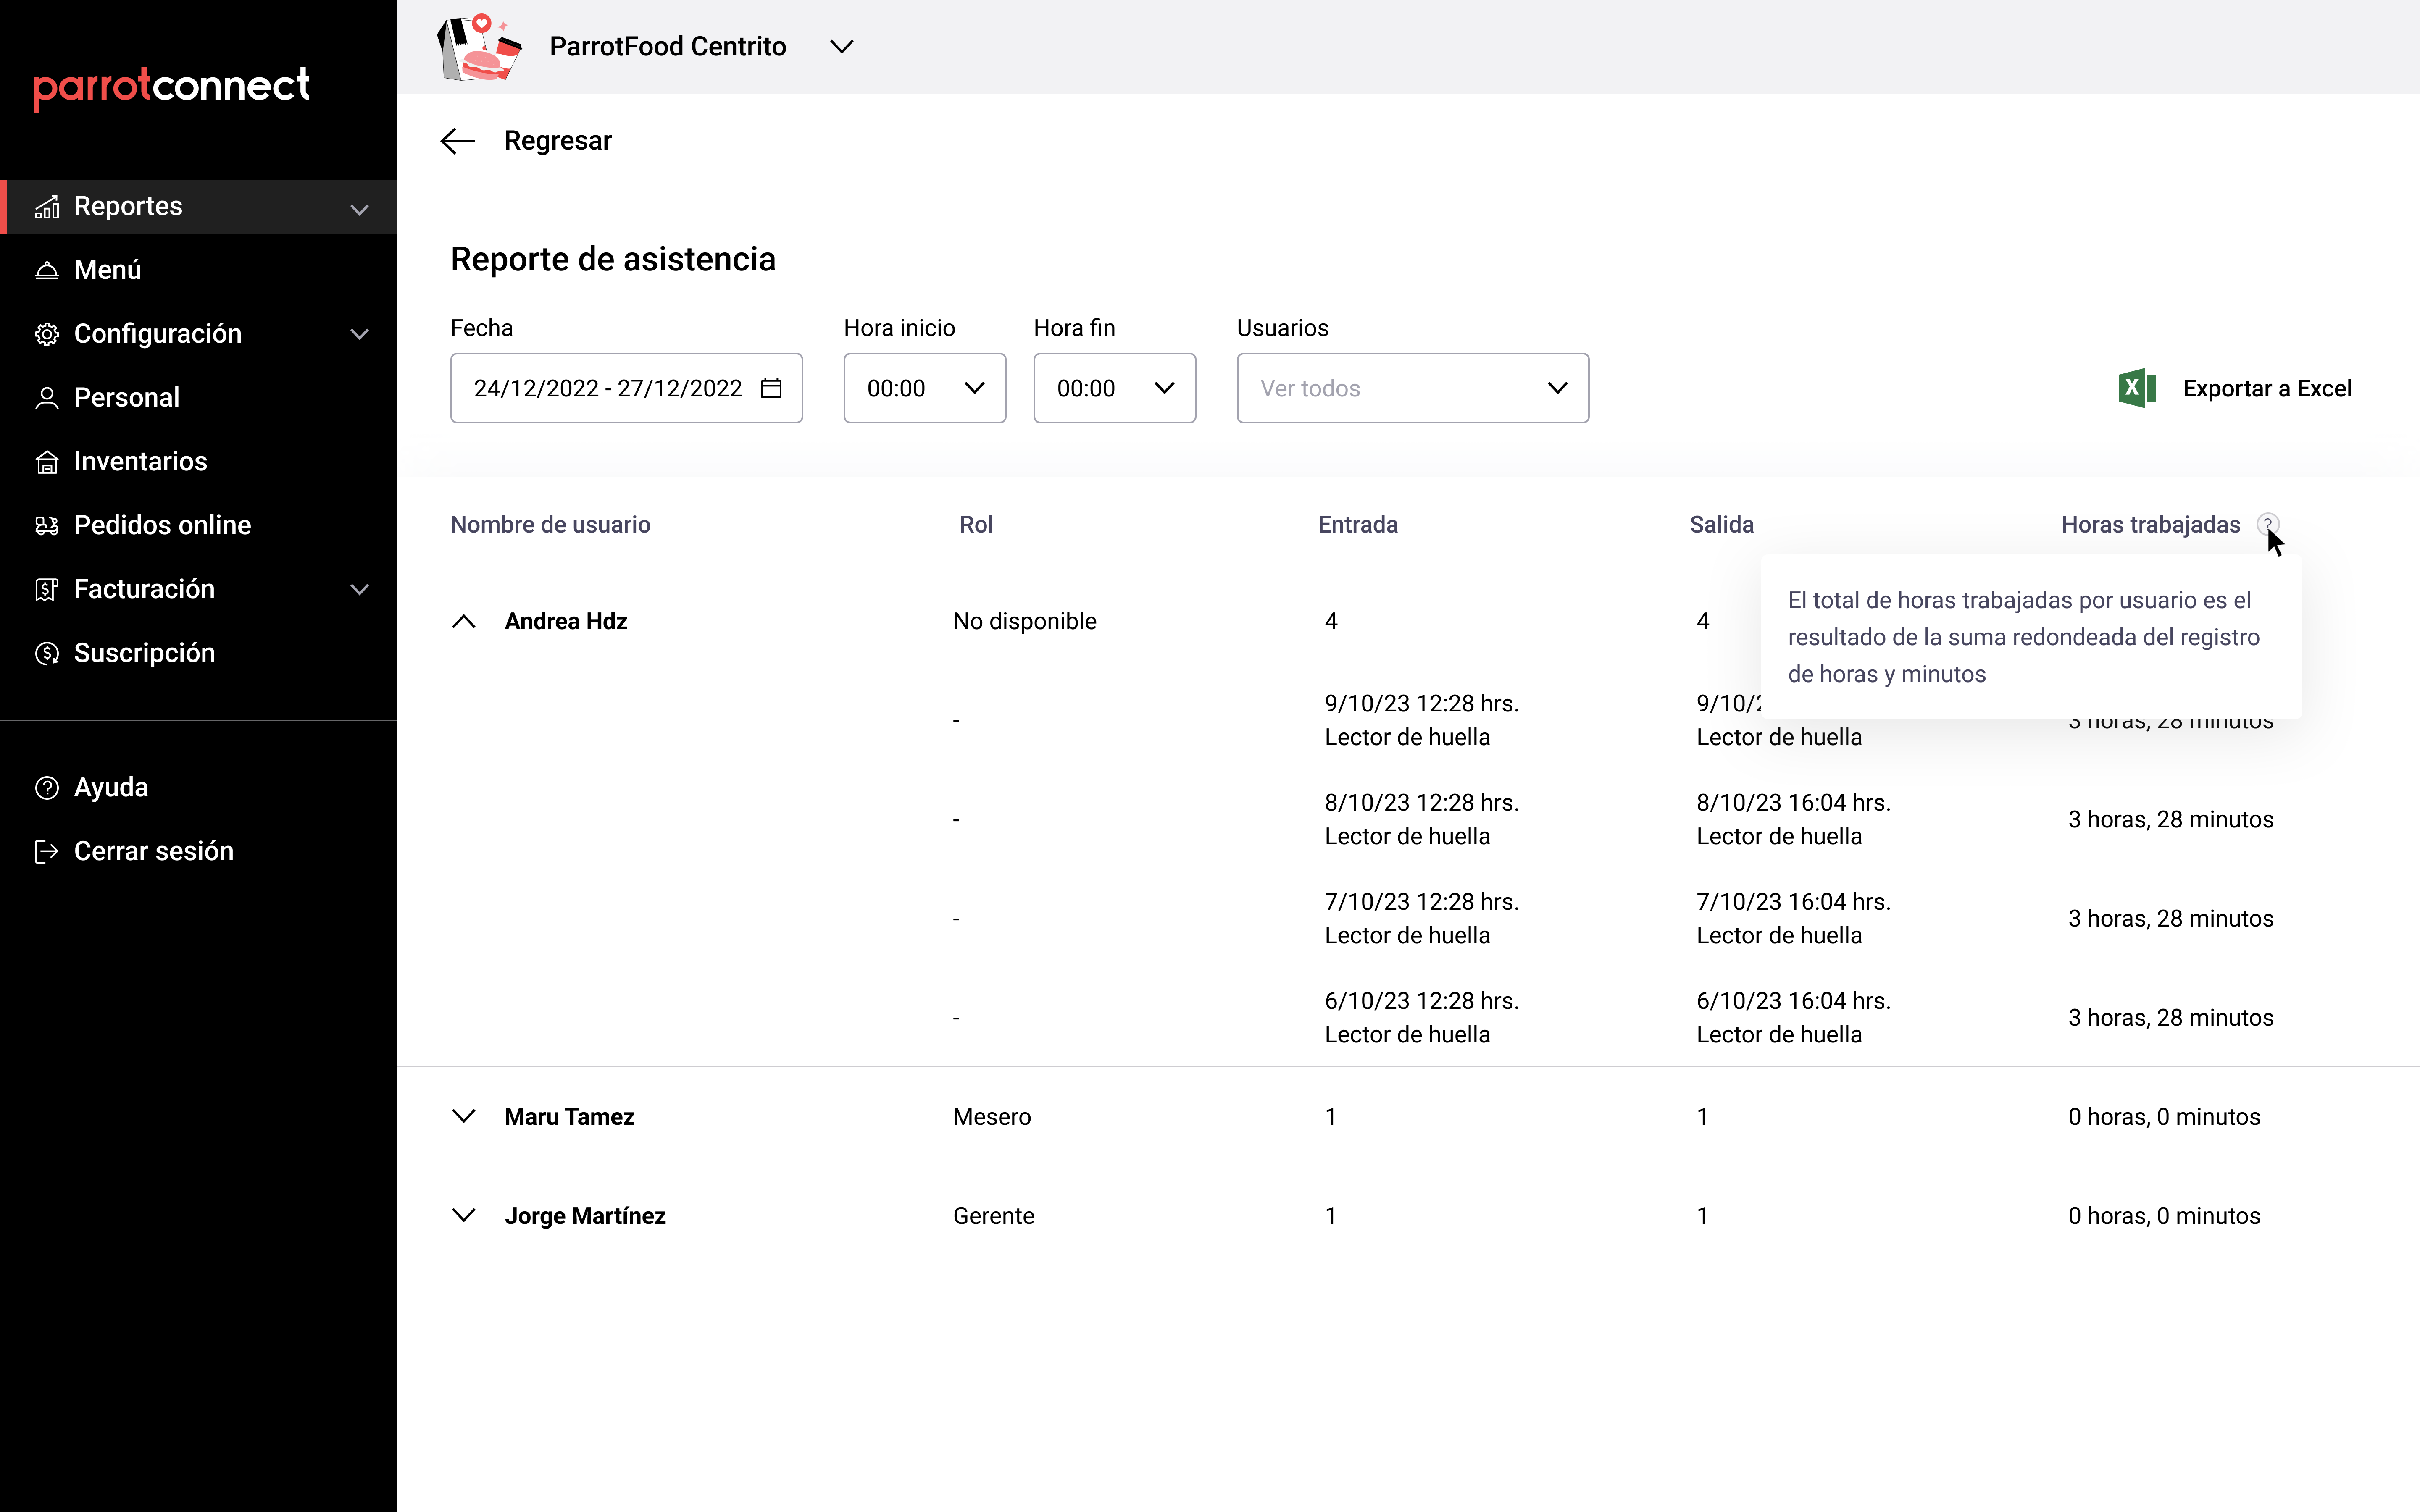The height and width of the screenshot is (1512, 2420).
Task: Click the Gerente role cell
Action: coord(994,1215)
